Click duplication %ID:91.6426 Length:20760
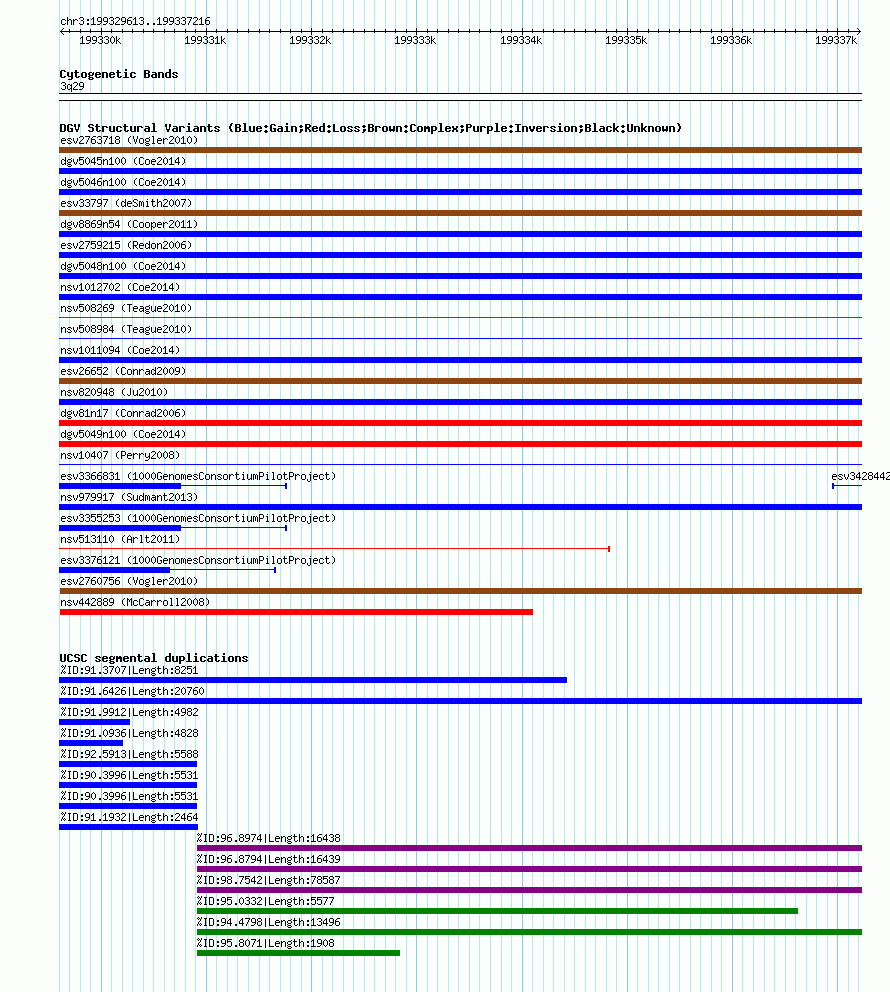Screen dimensions: 890x992 (132, 691)
